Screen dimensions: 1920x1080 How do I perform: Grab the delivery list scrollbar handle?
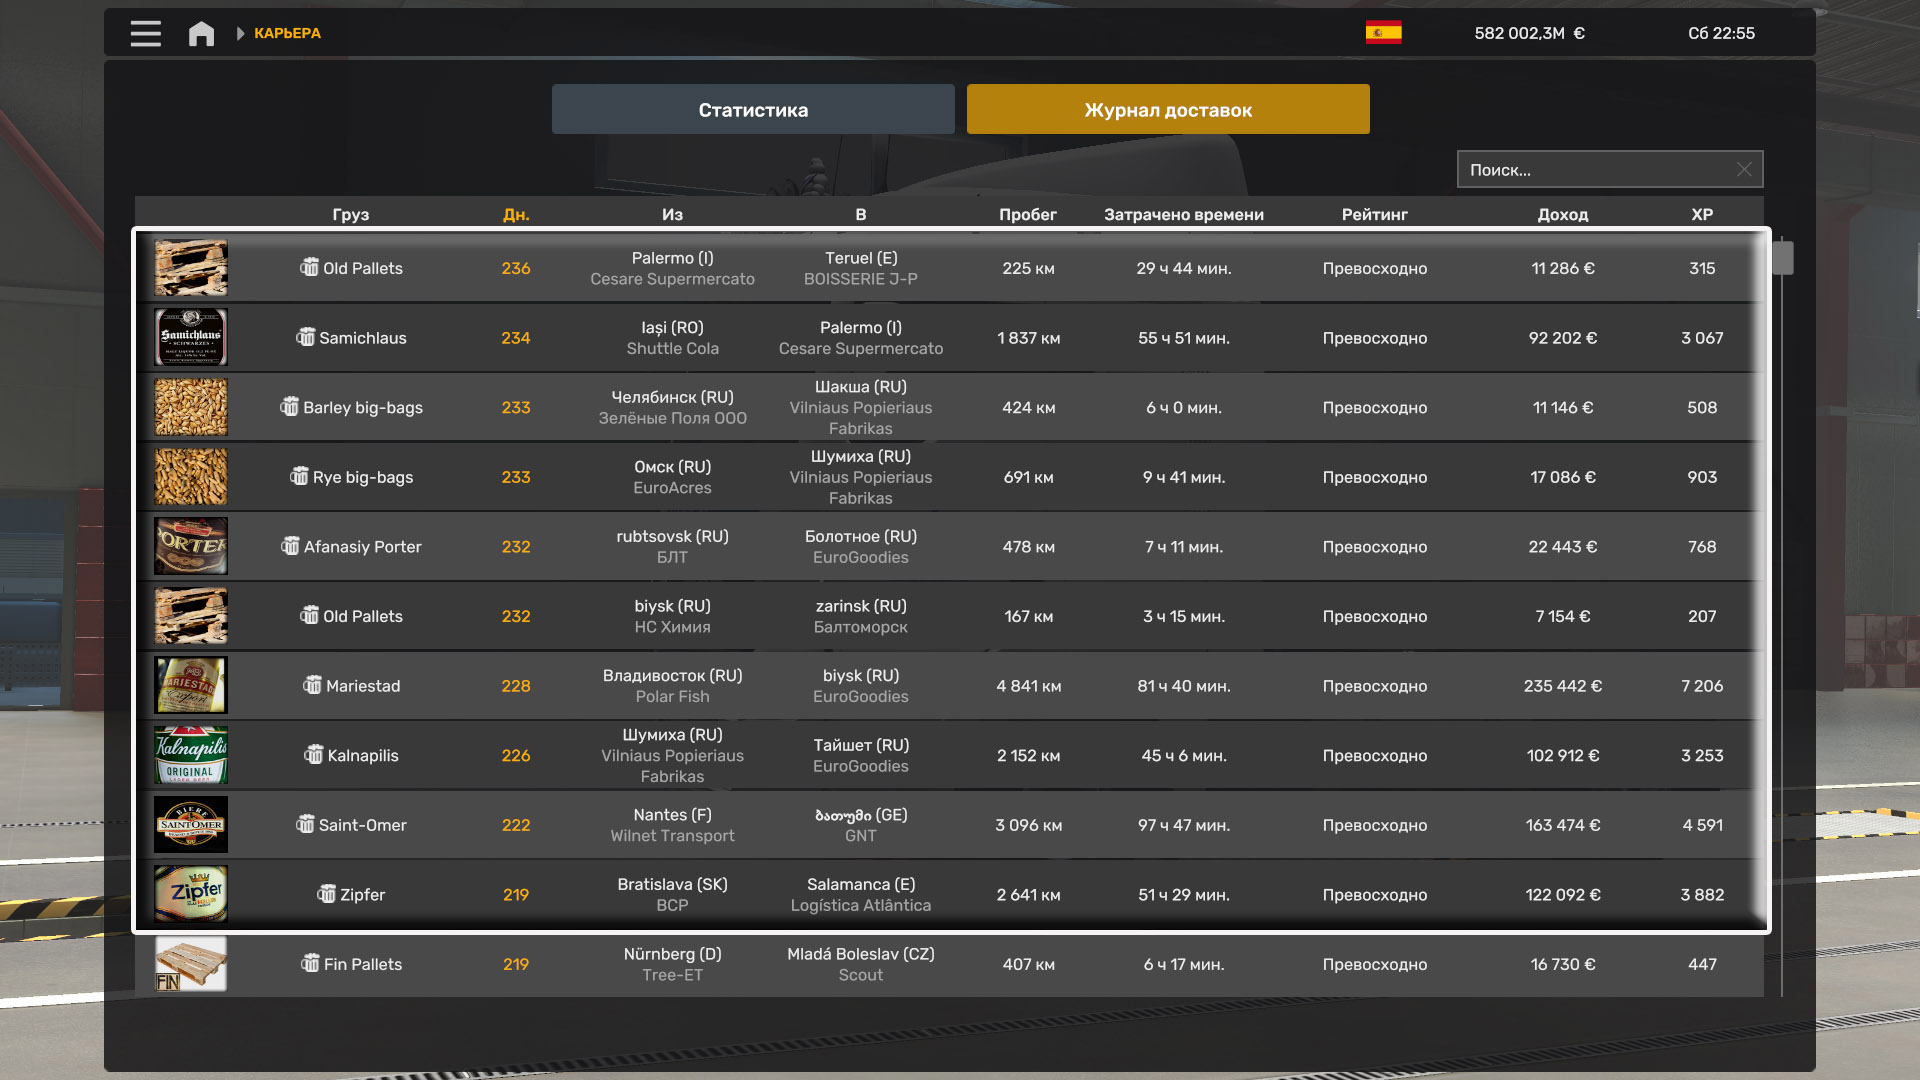[x=1783, y=258]
